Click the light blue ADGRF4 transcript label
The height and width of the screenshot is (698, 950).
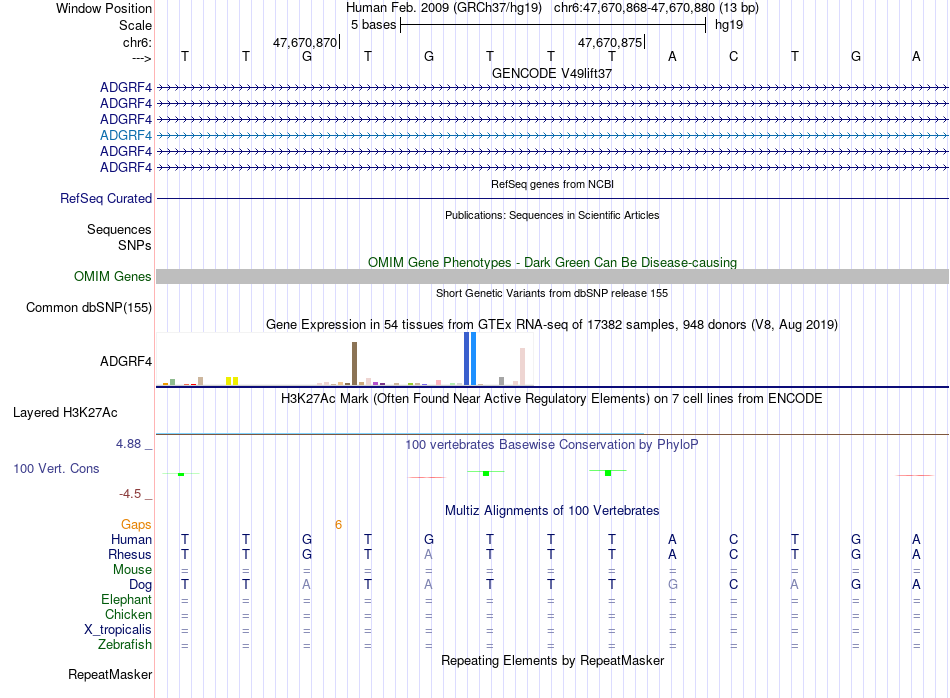(125, 135)
